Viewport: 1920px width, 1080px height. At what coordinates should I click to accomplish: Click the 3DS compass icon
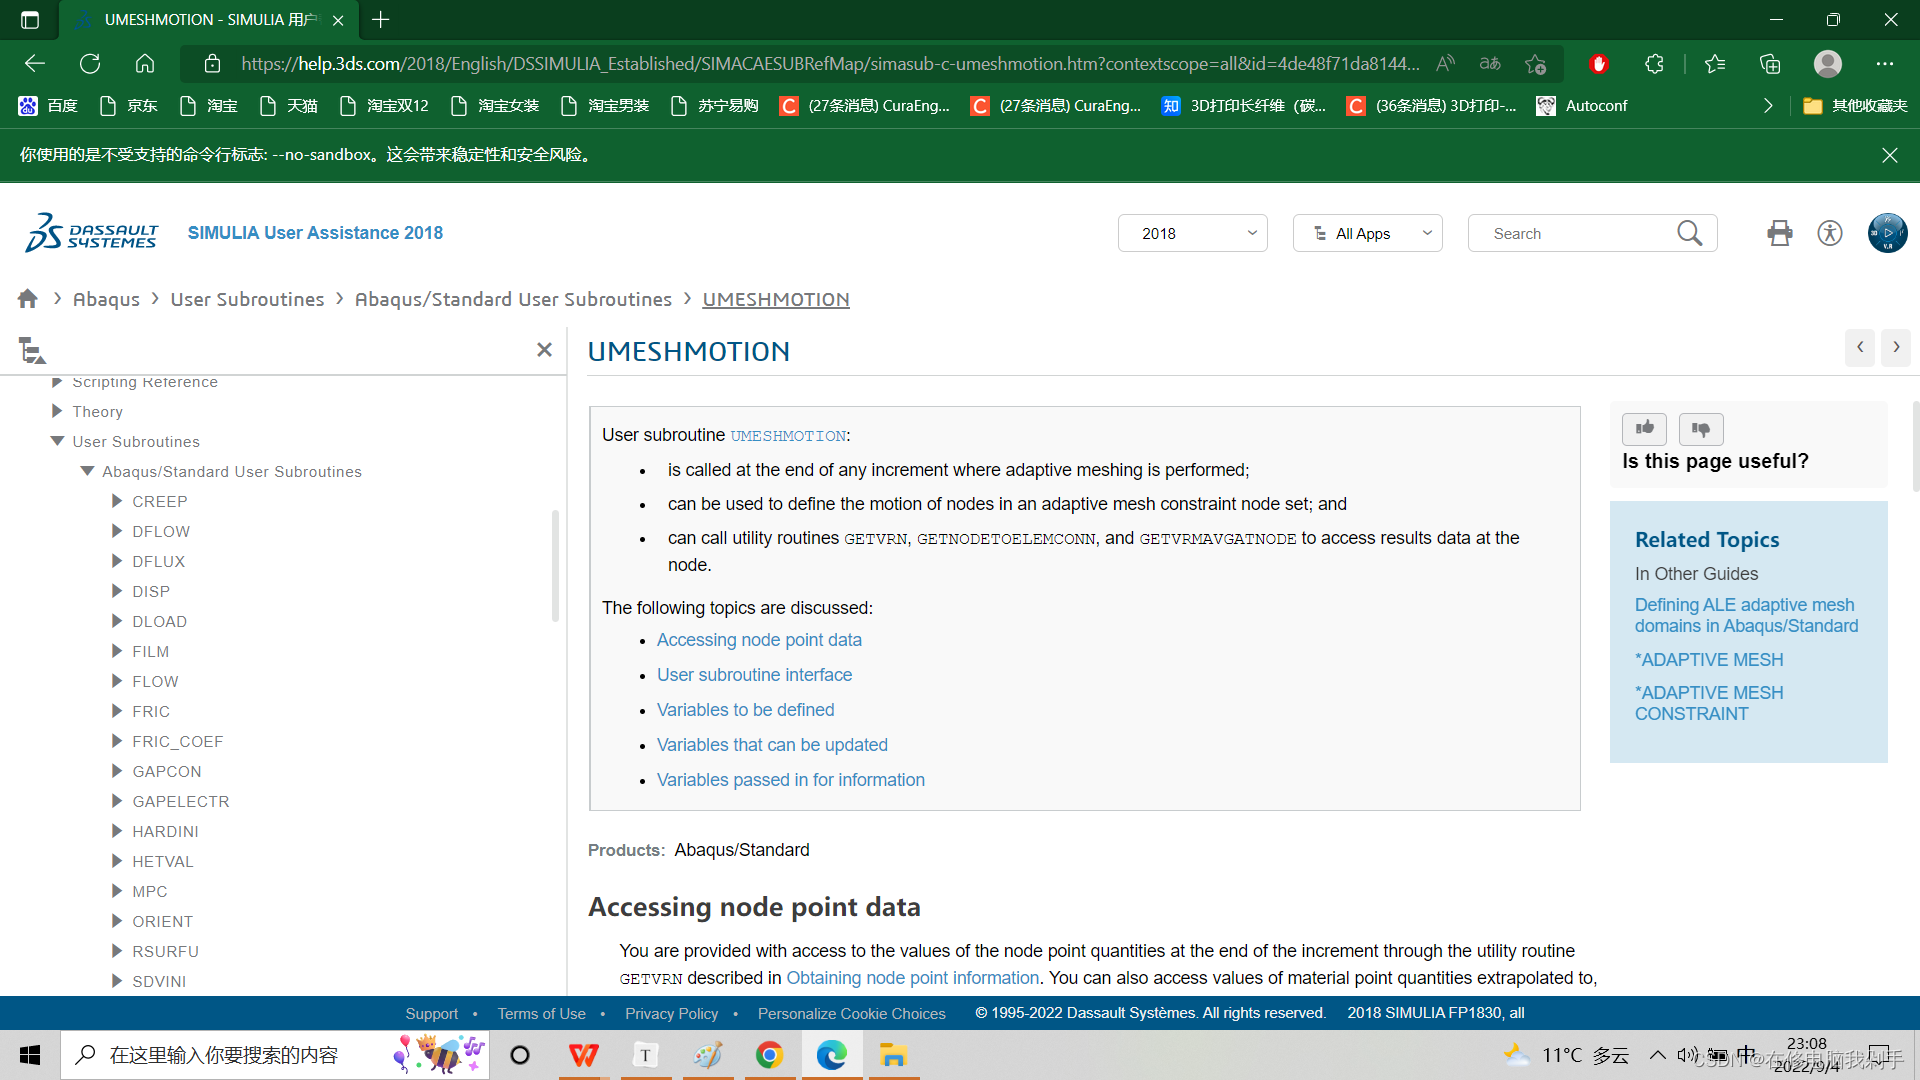pyautogui.click(x=1888, y=233)
